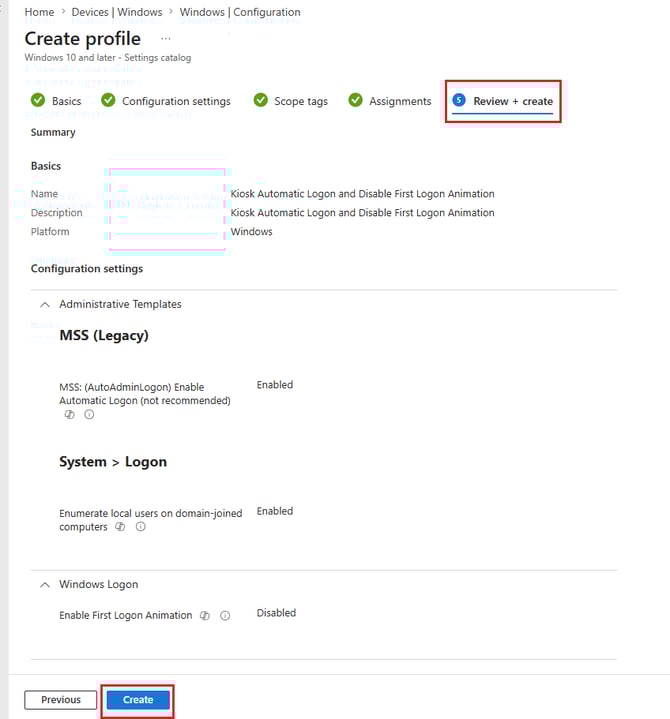Open Devices | Windows breadcrumb

116,12
